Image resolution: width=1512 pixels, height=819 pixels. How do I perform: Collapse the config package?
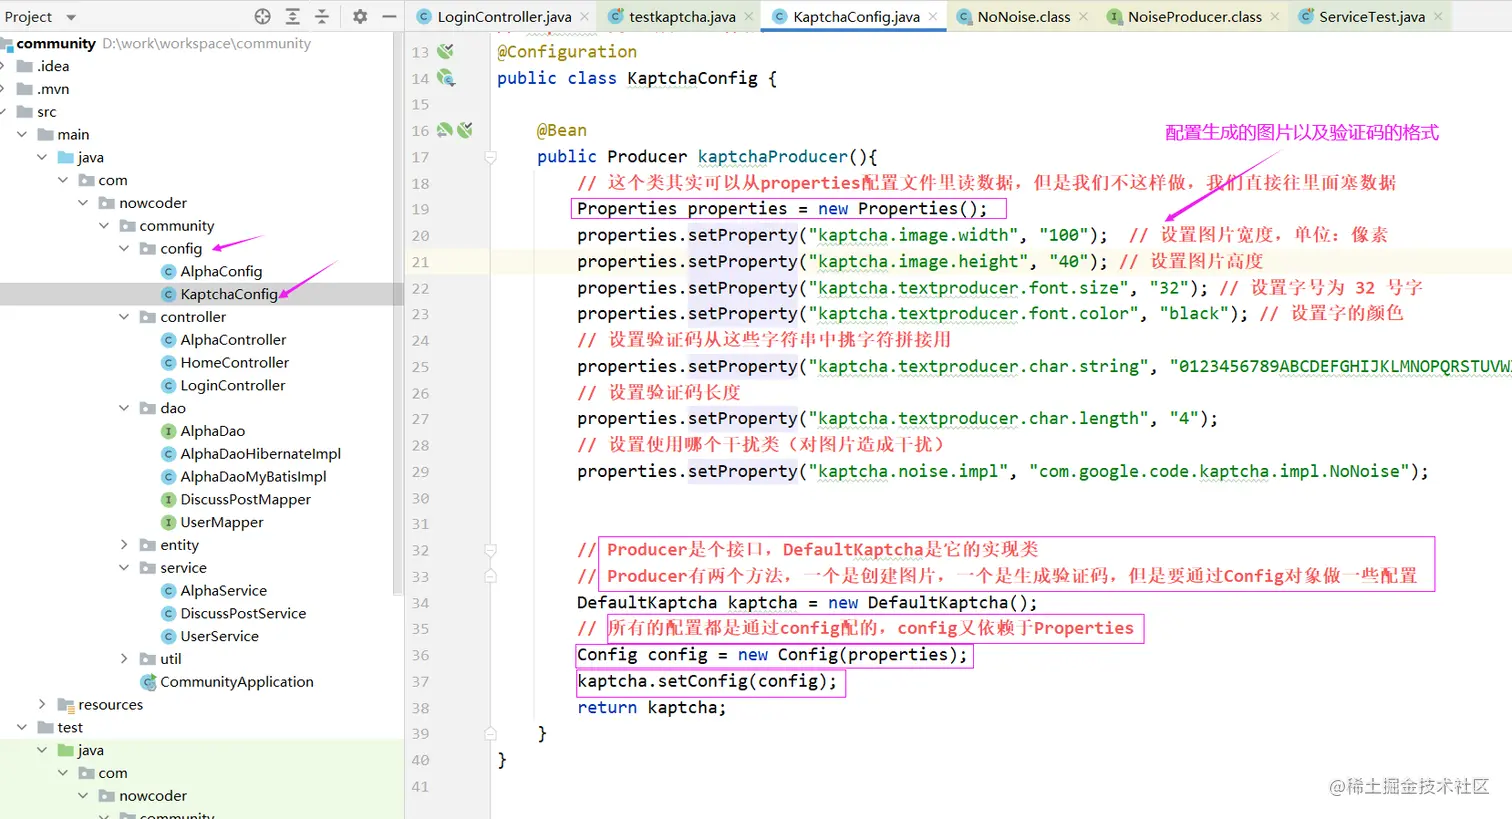[124, 248]
